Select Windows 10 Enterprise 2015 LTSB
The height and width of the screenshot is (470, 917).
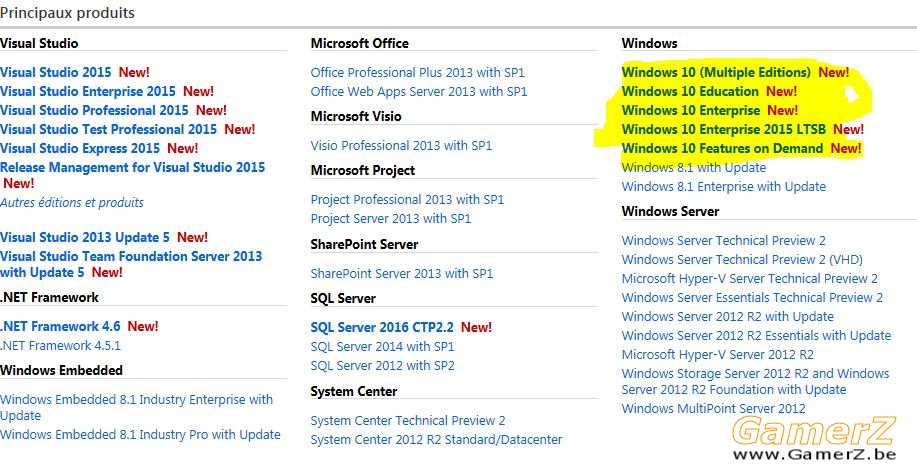724,129
